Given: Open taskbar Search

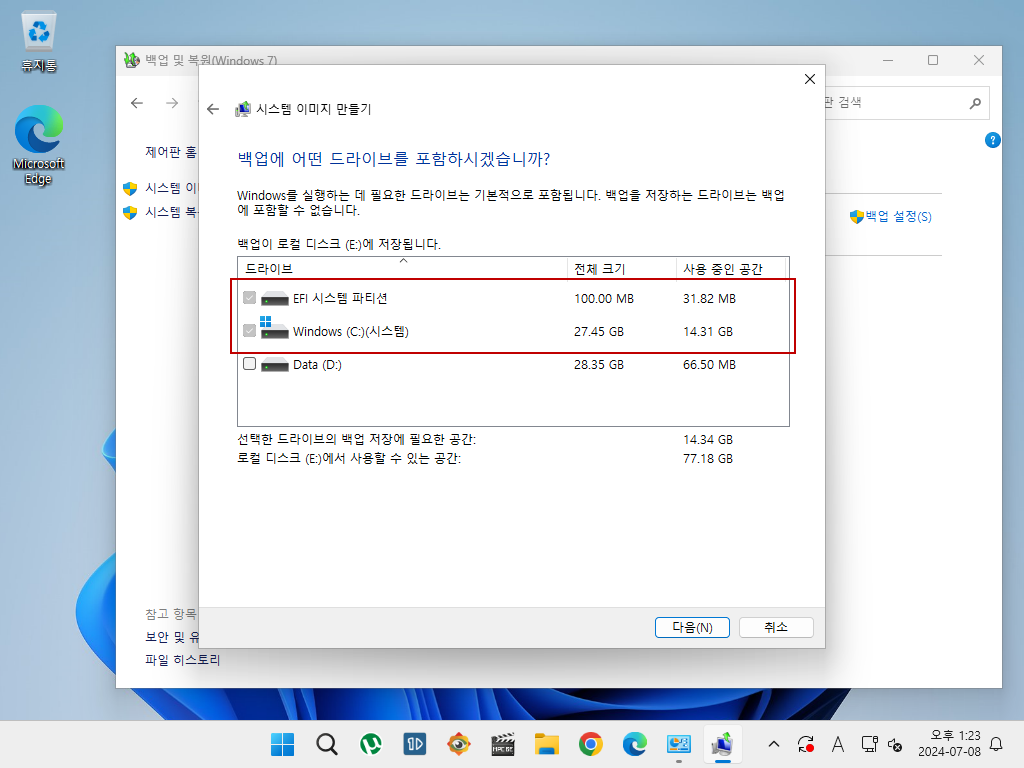Looking at the screenshot, I should pyautogui.click(x=327, y=744).
